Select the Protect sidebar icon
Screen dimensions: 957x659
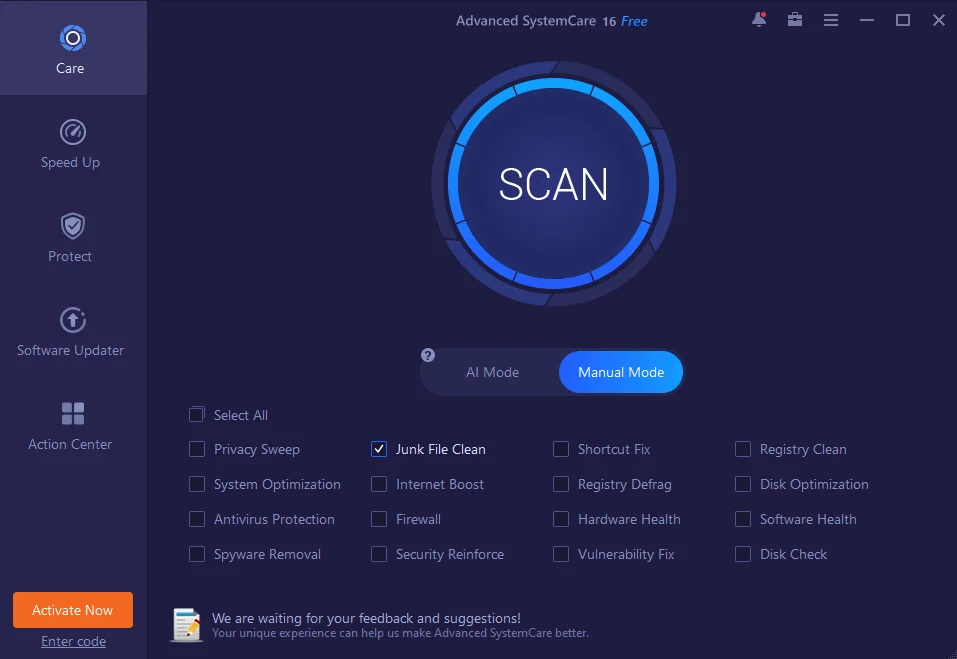(x=70, y=238)
